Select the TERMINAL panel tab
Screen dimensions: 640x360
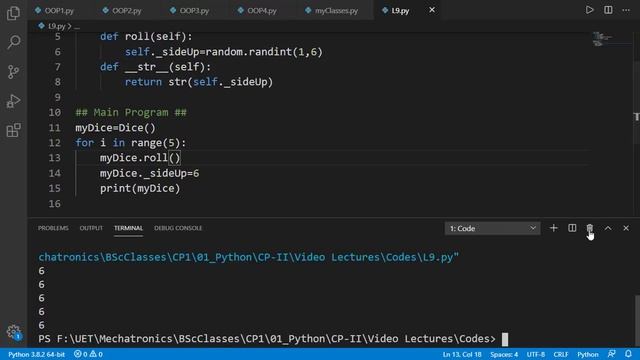[128, 228]
